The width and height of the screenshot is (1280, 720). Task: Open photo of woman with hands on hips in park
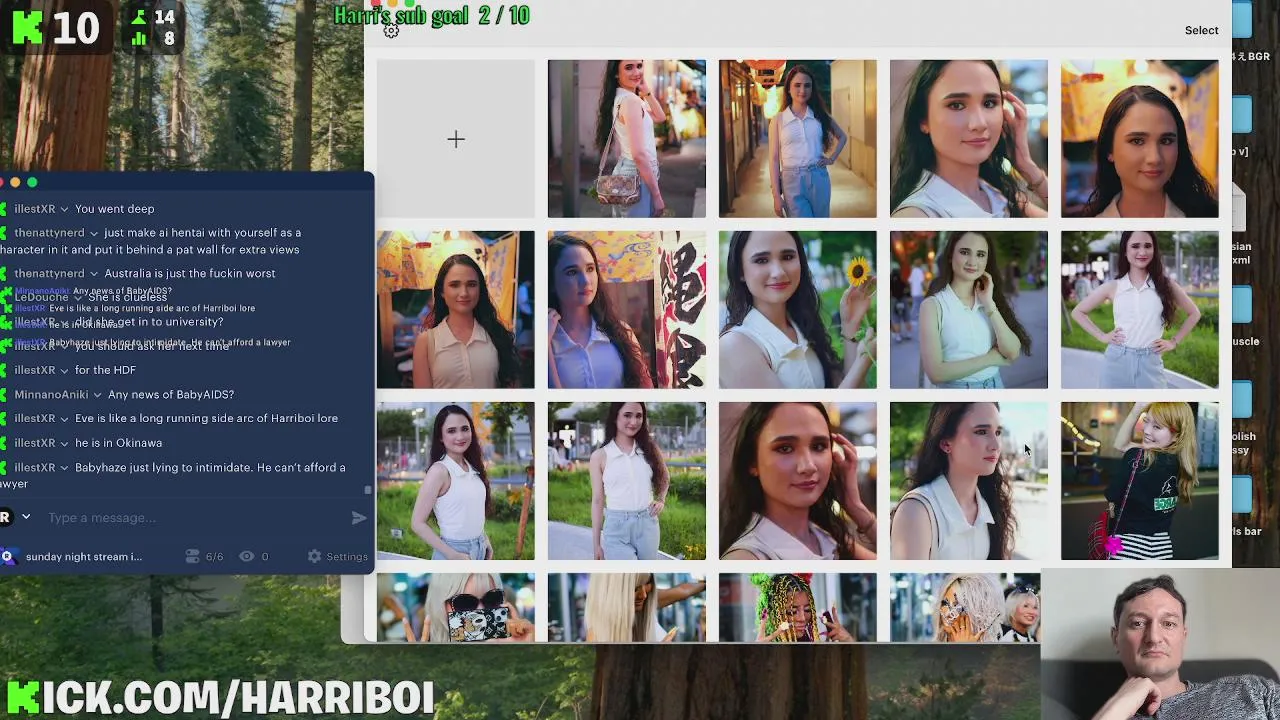[1139, 309]
